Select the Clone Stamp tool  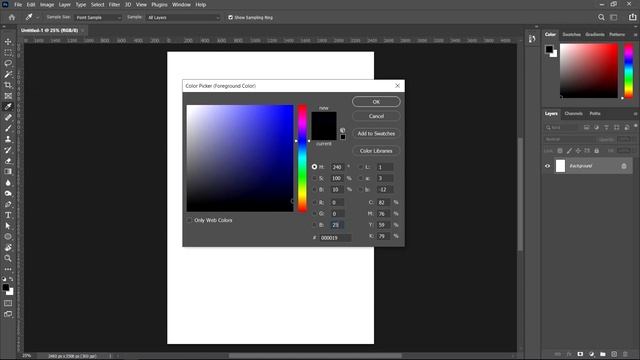8,139
